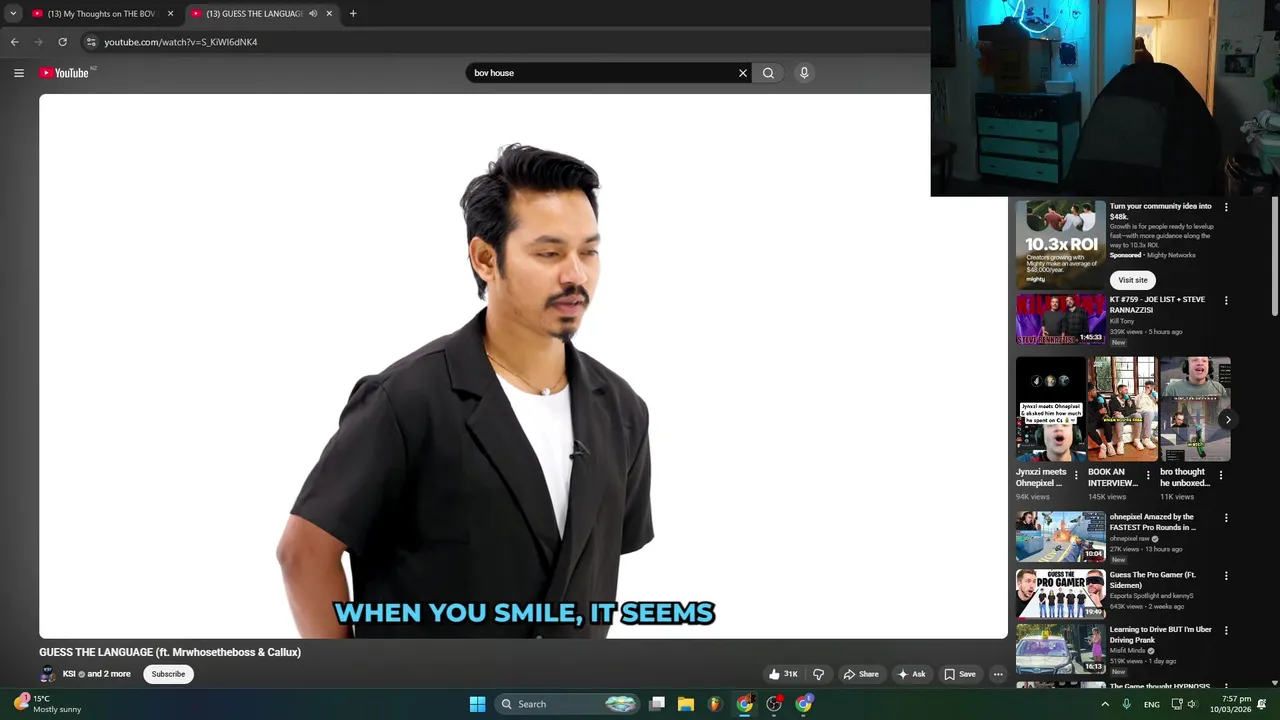The width and height of the screenshot is (1280, 720).
Task: Pause the playing video
Action: pyautogui.click(x=523, y=366)
